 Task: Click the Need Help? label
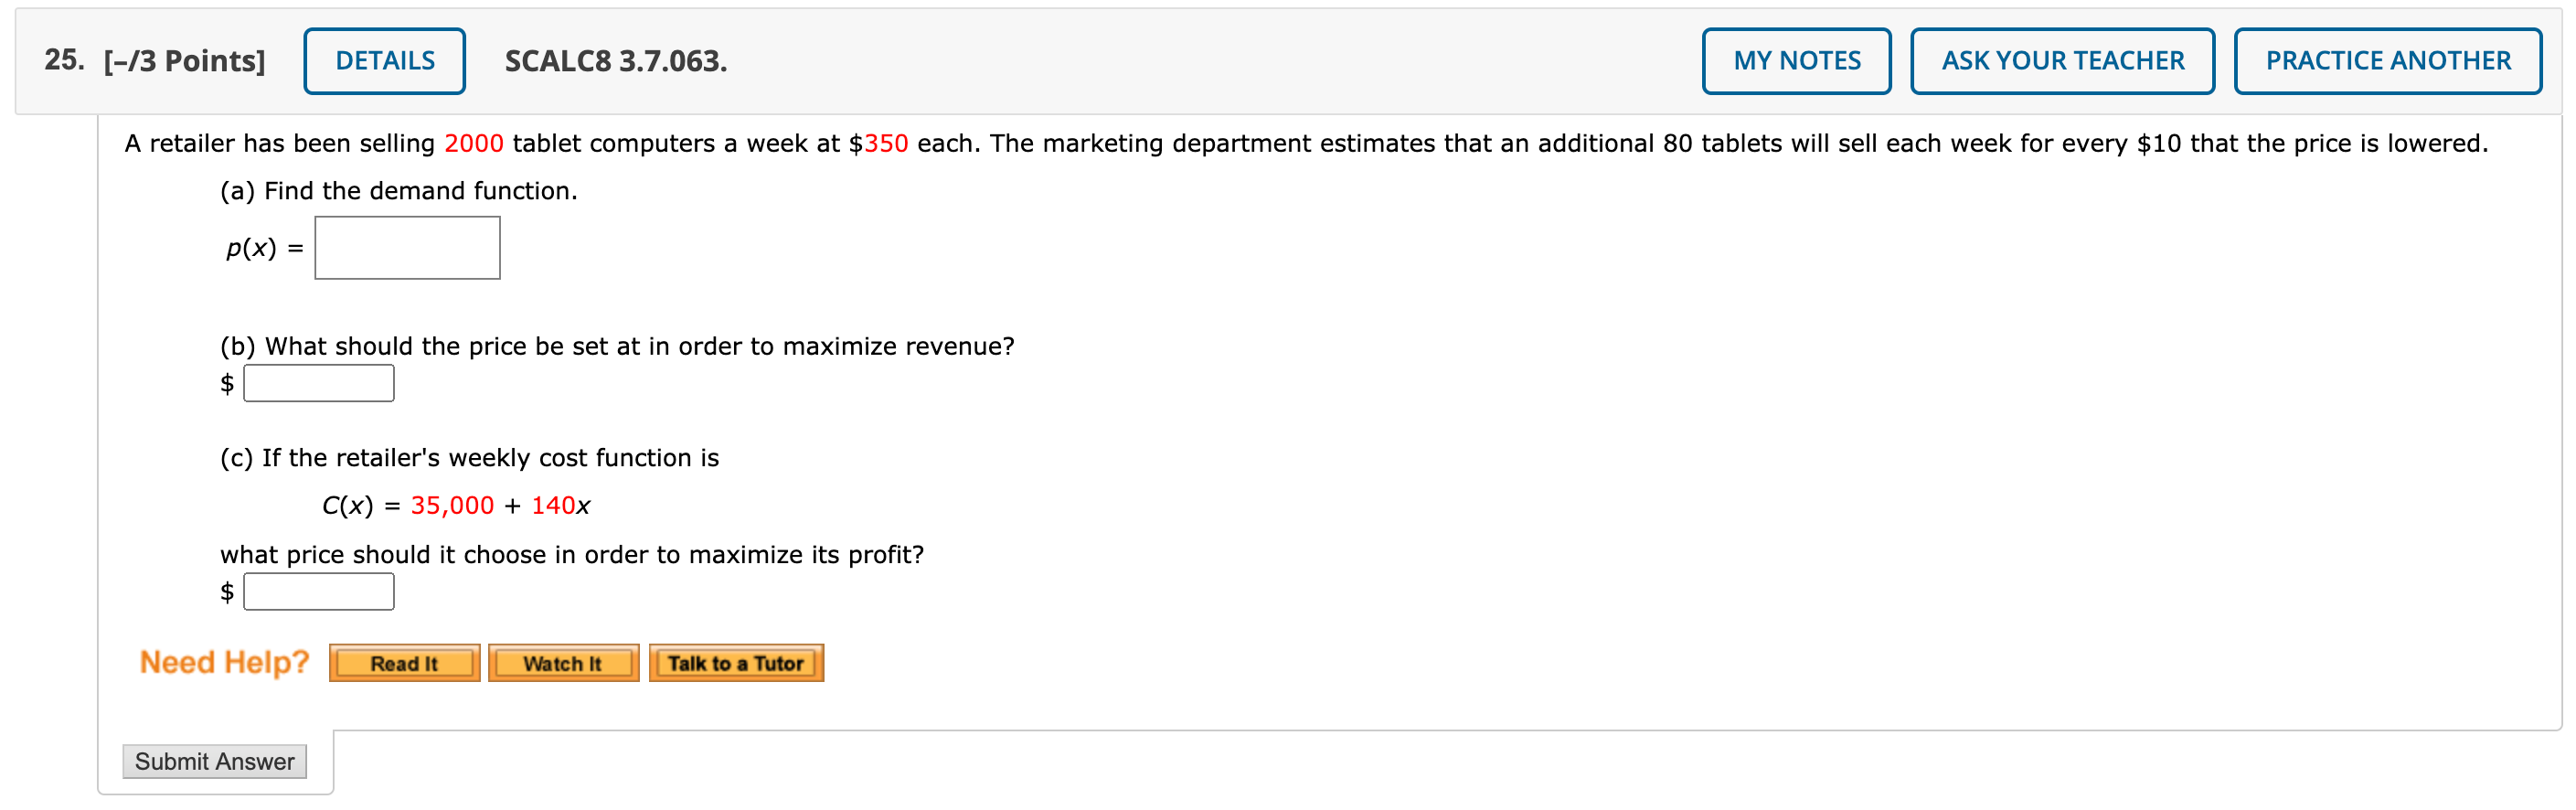(x=224, y=662)
